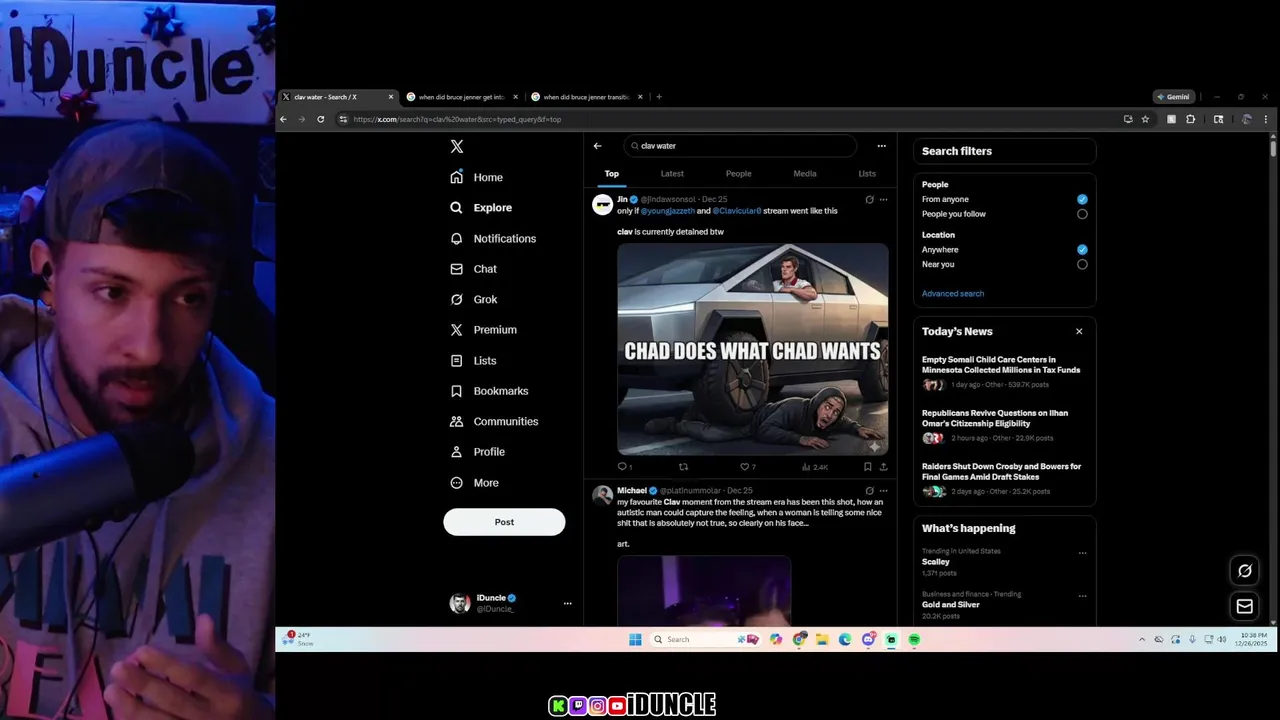Open Profile in the sidebar
Screen dimensions: 1280x720
click(x=477, y=452)
